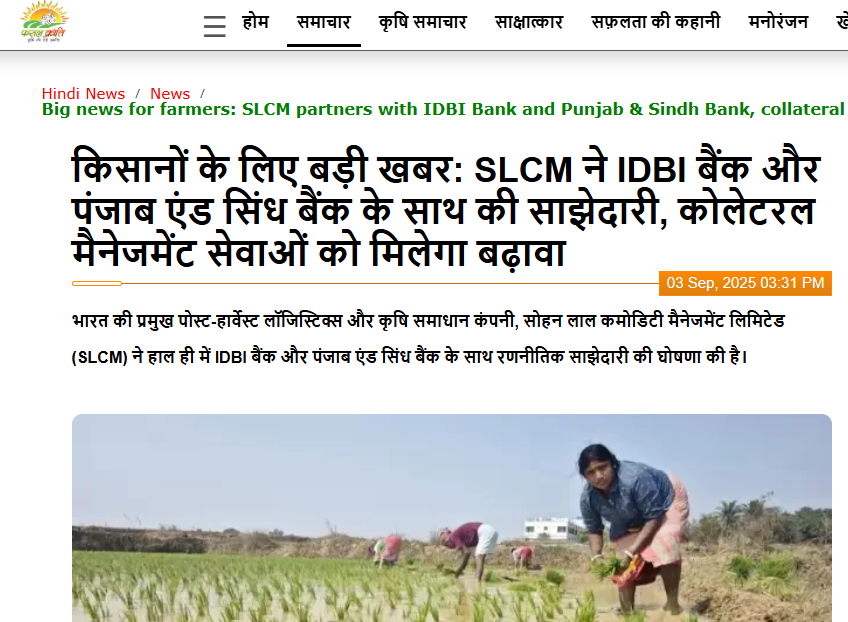Viewport: 848px width, 622px height.
Task: Click the News breadcrumb link
Action: [170, 94]
